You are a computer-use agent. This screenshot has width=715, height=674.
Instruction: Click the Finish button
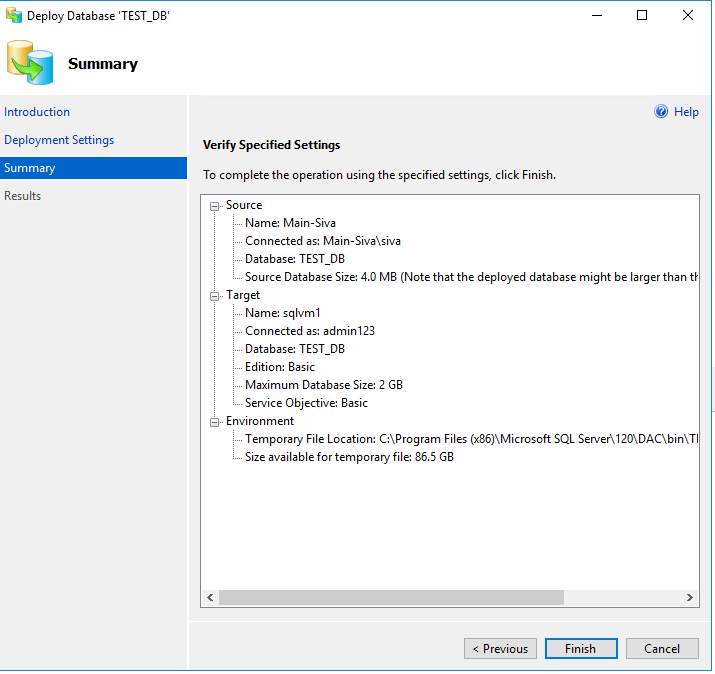pos(580,649)
